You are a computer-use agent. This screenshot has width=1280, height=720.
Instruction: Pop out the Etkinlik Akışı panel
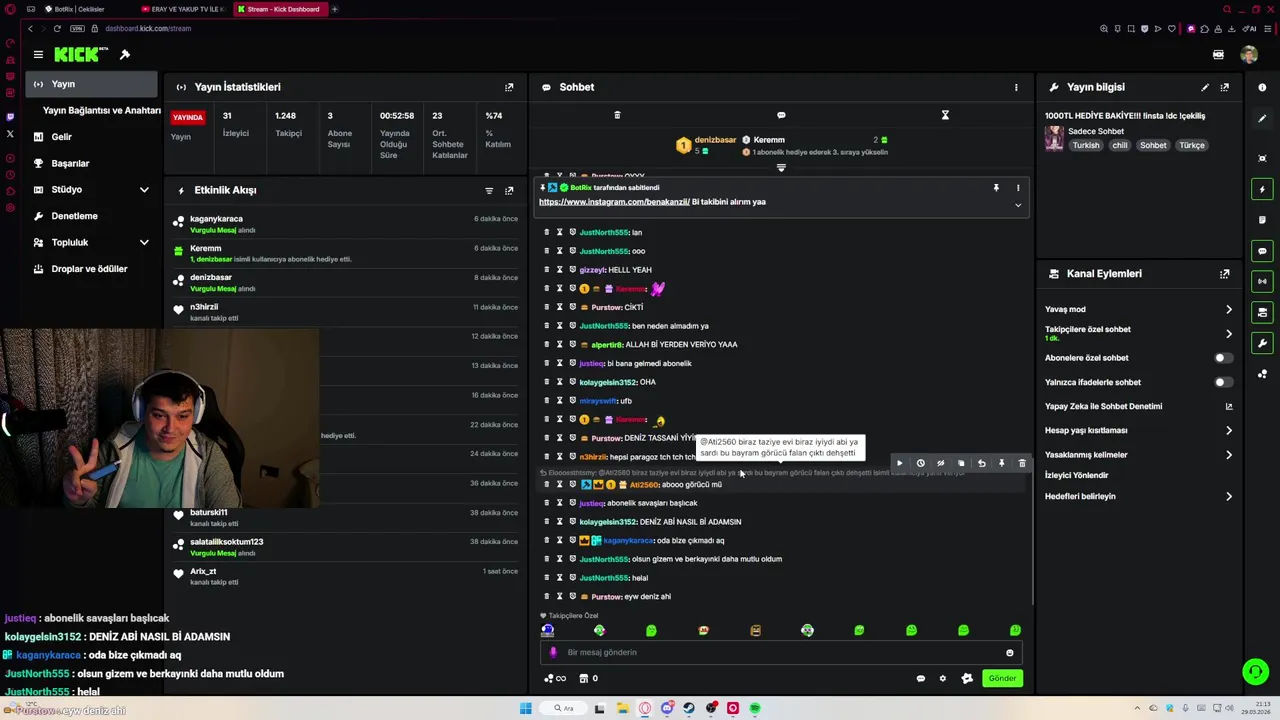coord(509,190)
